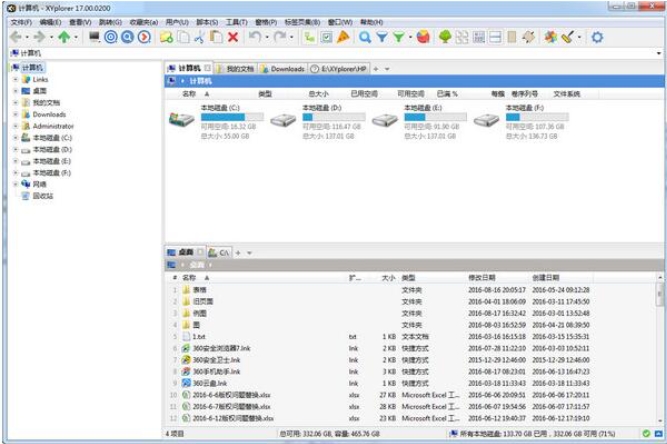Click the blue target hotlist toolbar icon
Screen dimensions: 667x444
(x=111, y=37)
